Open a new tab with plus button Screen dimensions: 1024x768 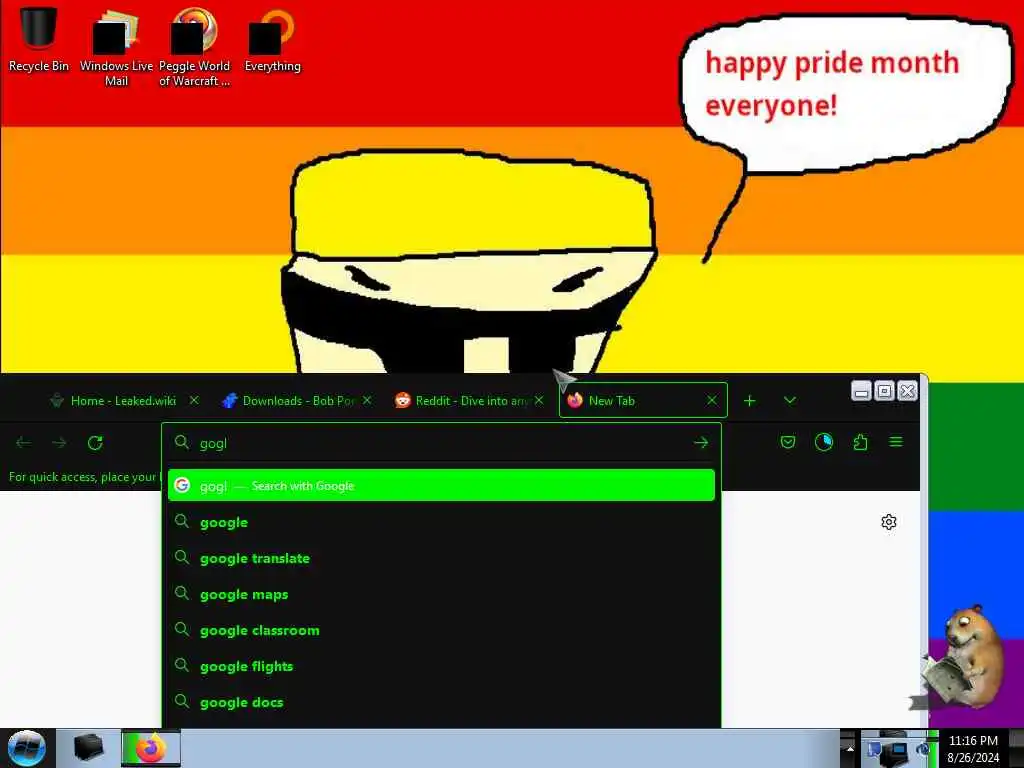pyautogui.click(x=749, y=400)
